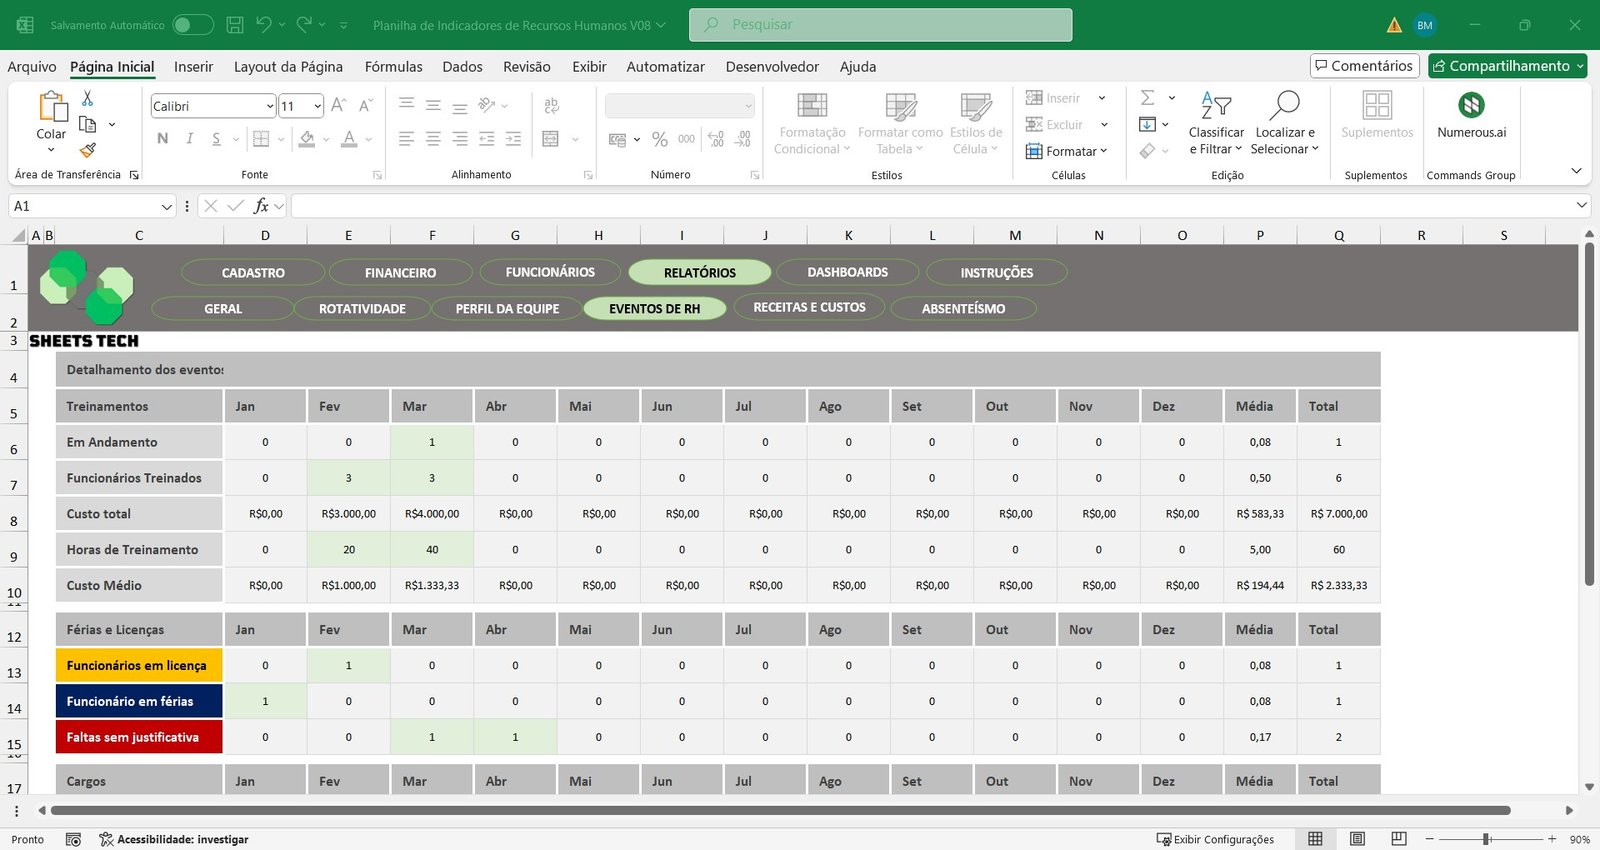Viewport: 1600px width, 850px height.
Task: Click the percent style icon
Action: pyautogui.click(x=659, y=139)
